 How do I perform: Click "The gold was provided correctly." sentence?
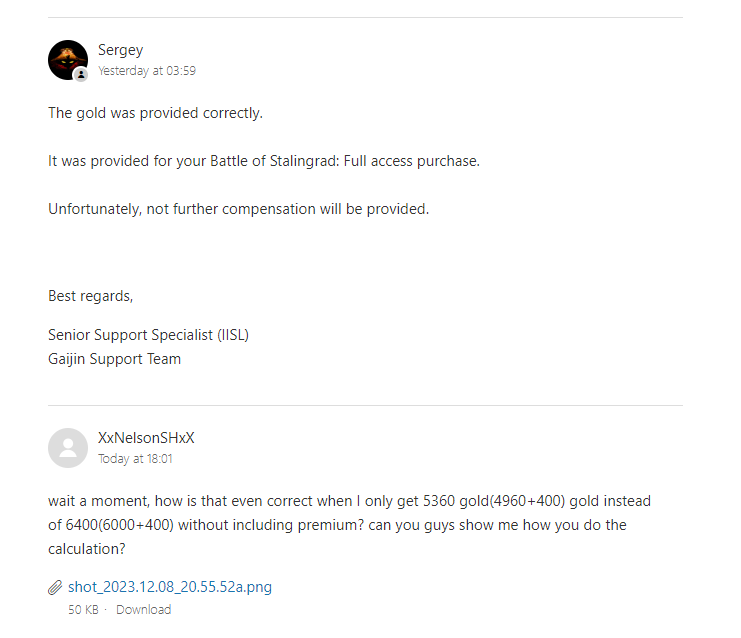pyautogui.click(x=155, y=113)
